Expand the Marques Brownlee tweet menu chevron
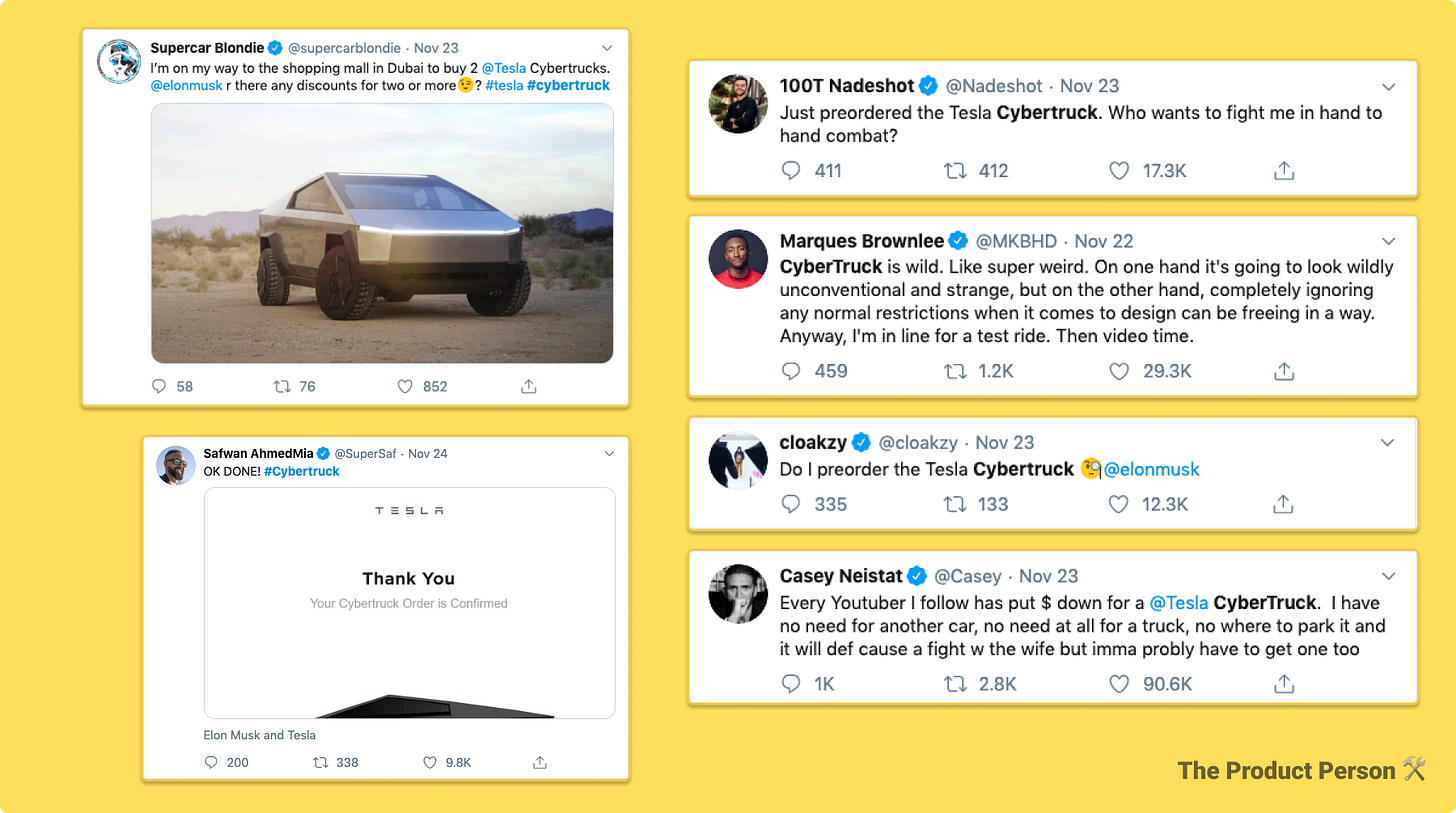The height and width of the screenshot is (813, 1456). click(x=1388, y=242)
